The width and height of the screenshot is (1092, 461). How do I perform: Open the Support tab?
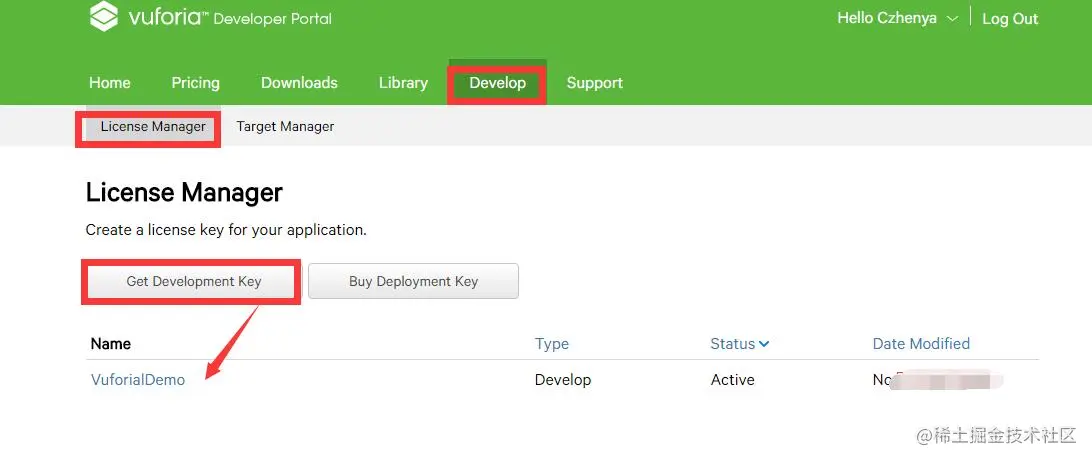point(594,83)
